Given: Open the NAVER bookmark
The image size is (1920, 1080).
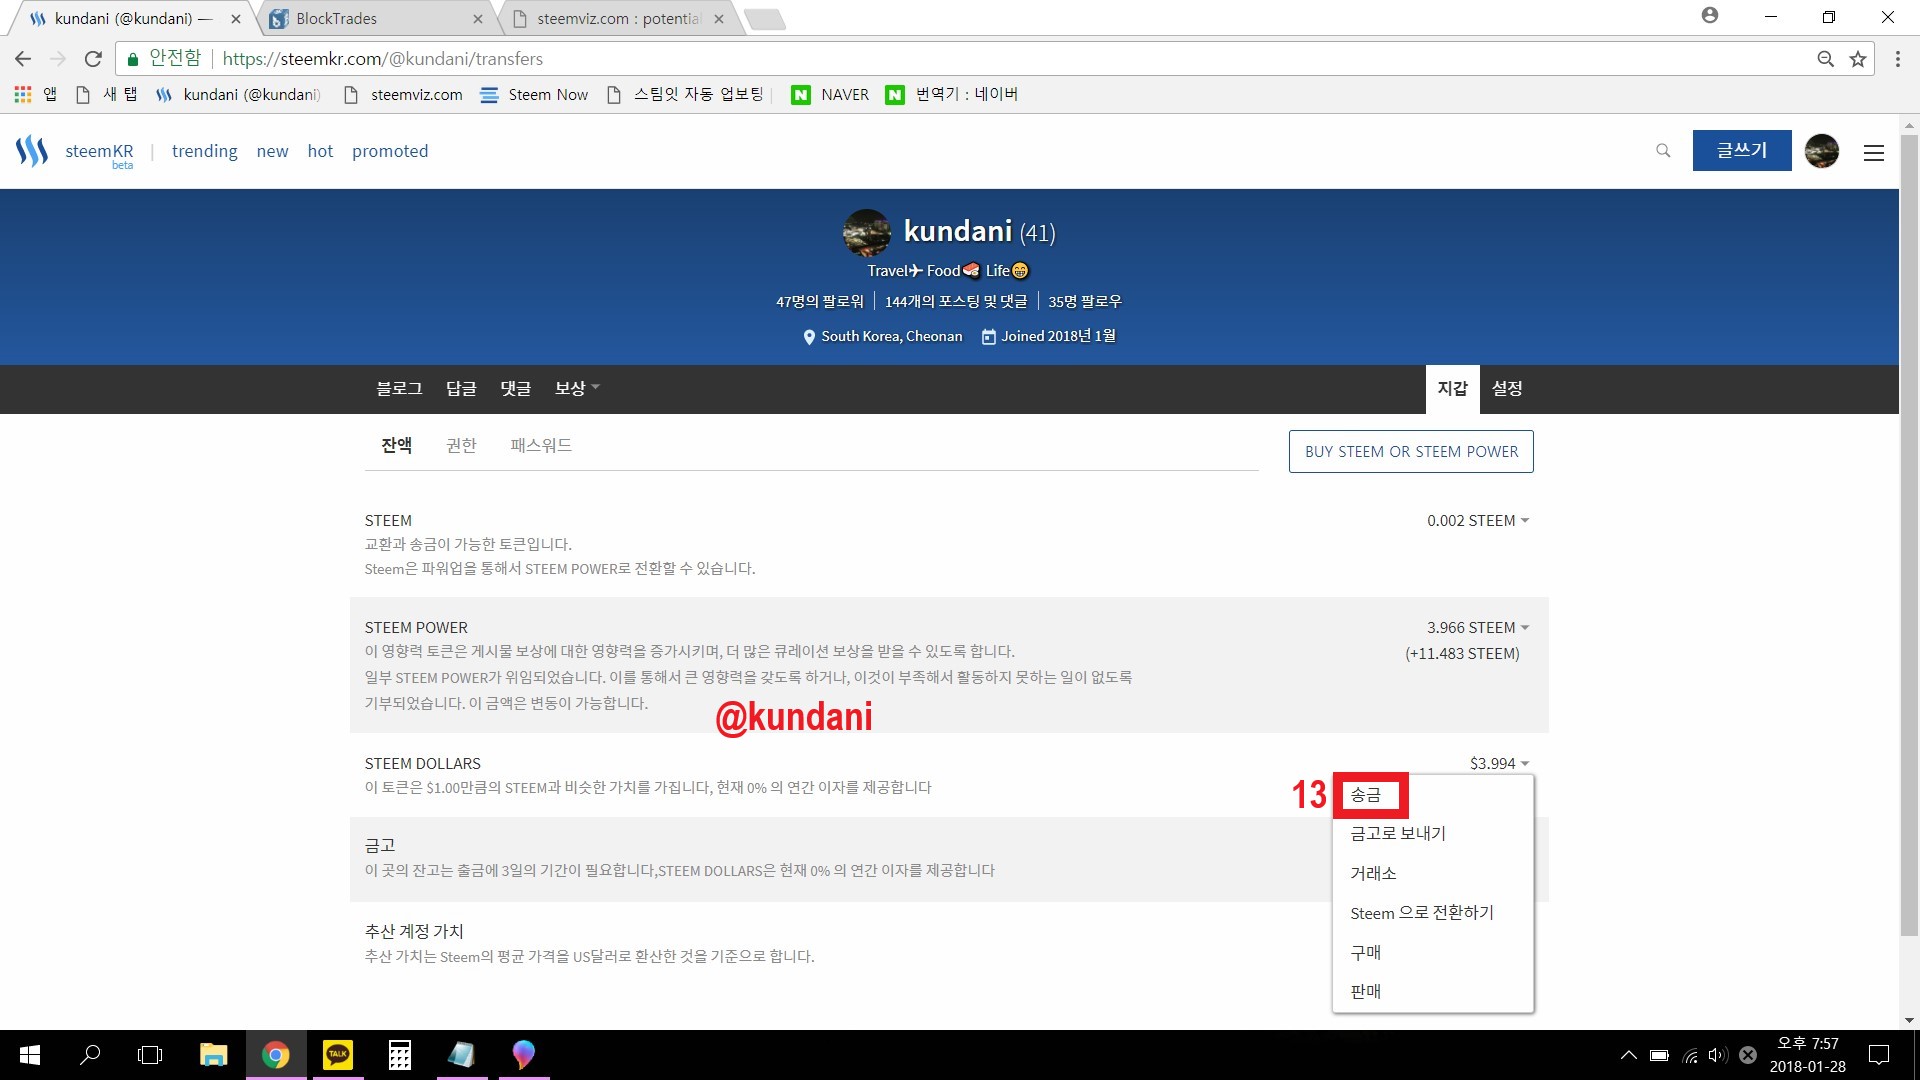Looking at the screenshot, I should tap(830, 95).
